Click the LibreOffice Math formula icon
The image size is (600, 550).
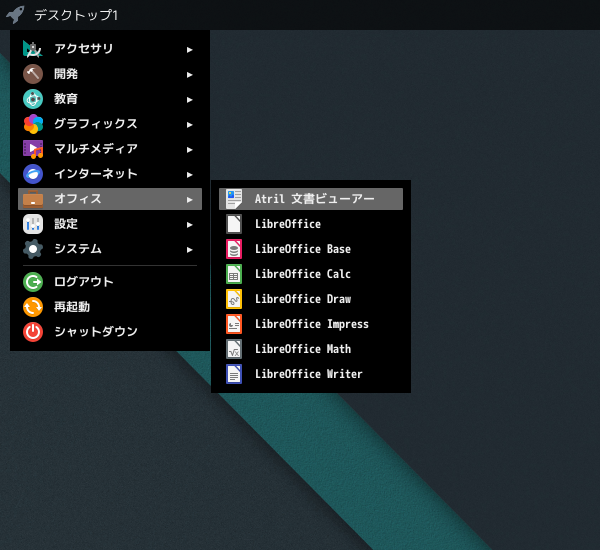point(234,349)
